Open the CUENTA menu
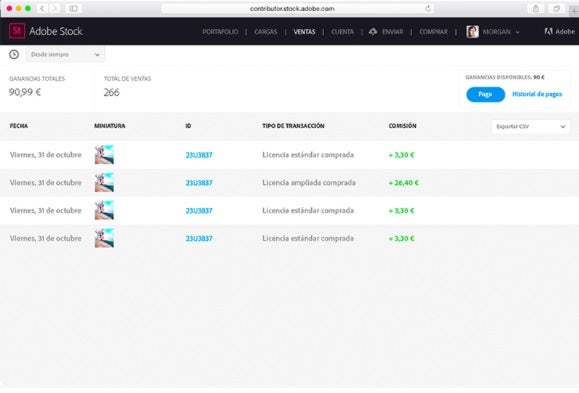Screen dimensions: 579x393 (x=342, y=32)
